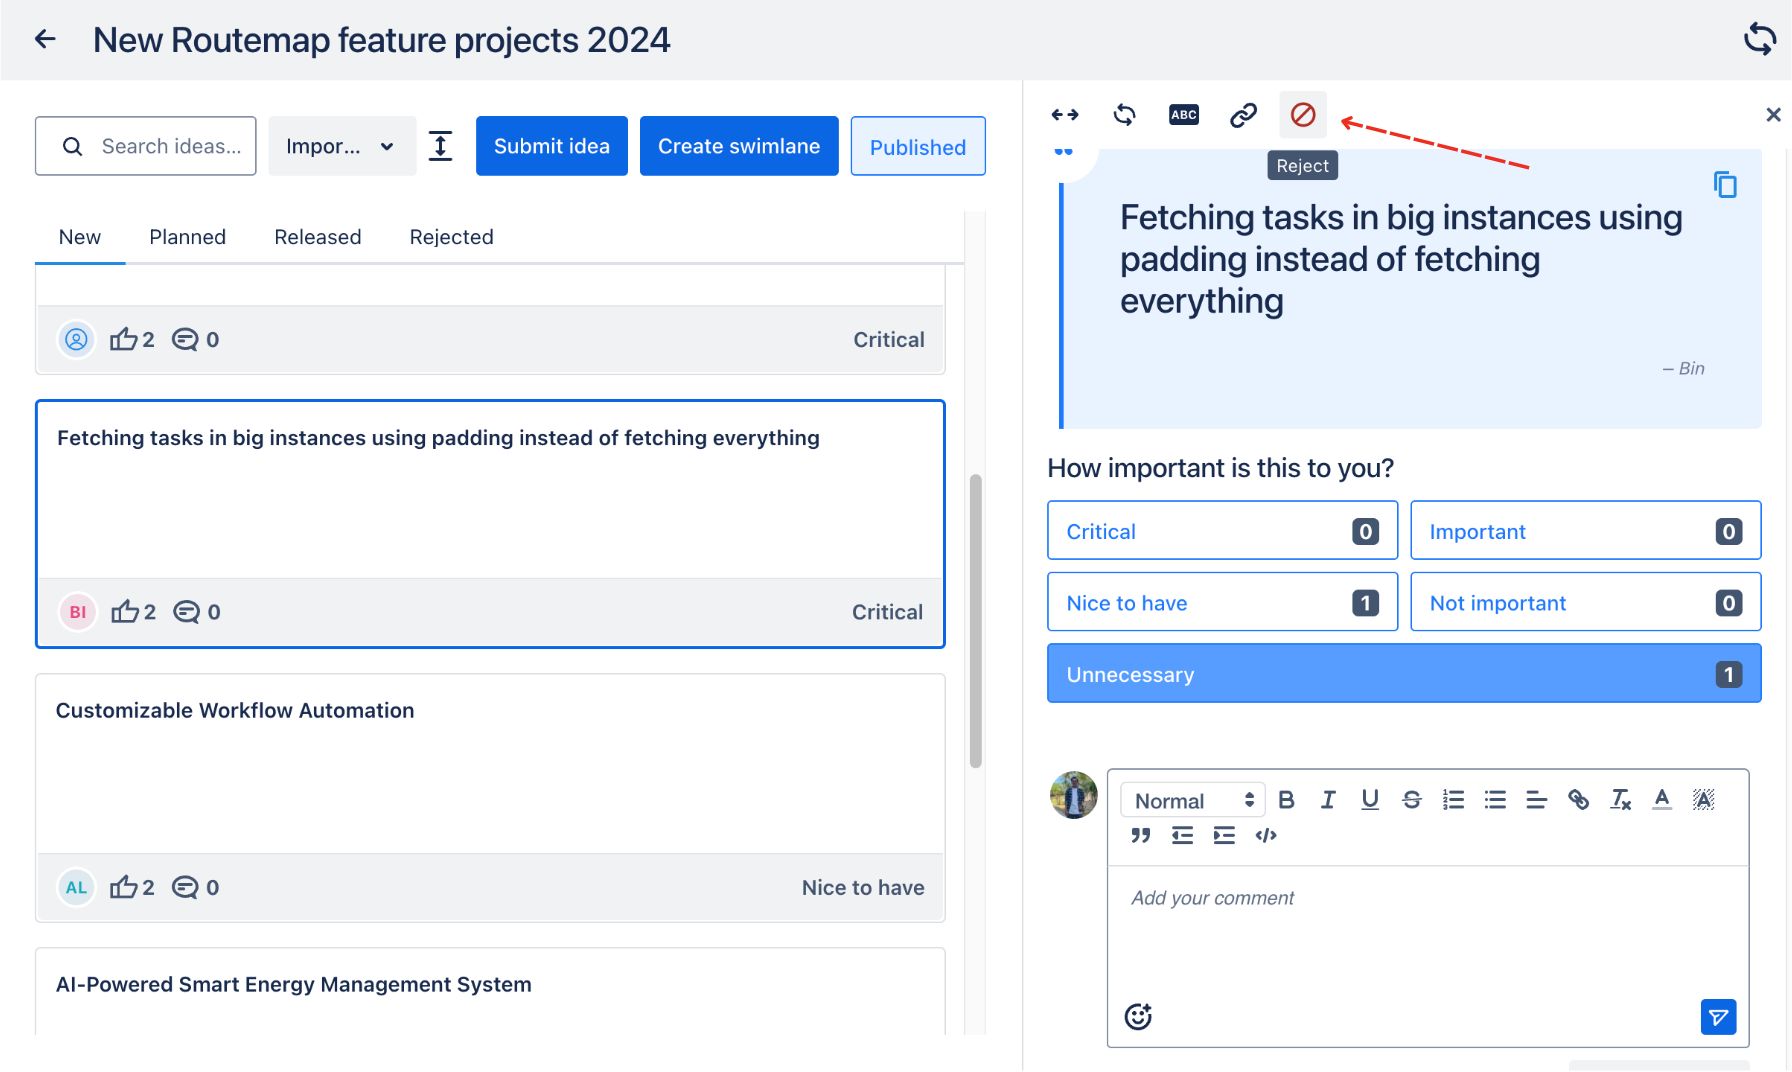
Task: Switch to the New tab
Action: point(80,237)
